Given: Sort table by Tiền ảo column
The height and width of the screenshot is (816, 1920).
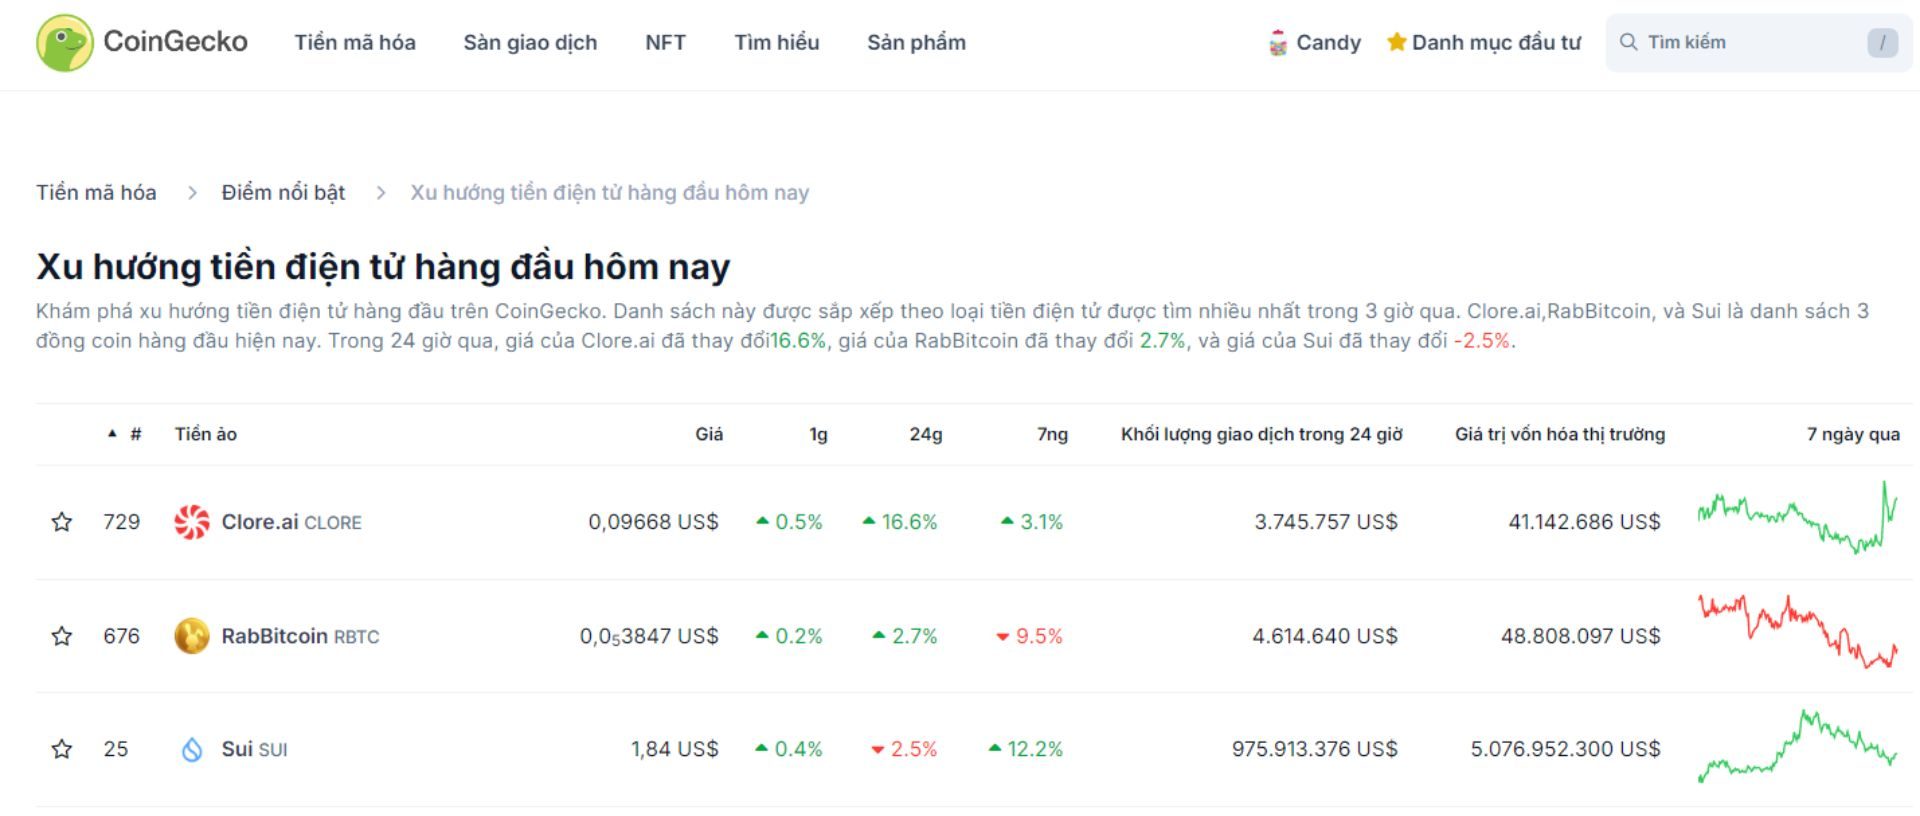Looking at the screenshot, I should (x=206, y=434).
